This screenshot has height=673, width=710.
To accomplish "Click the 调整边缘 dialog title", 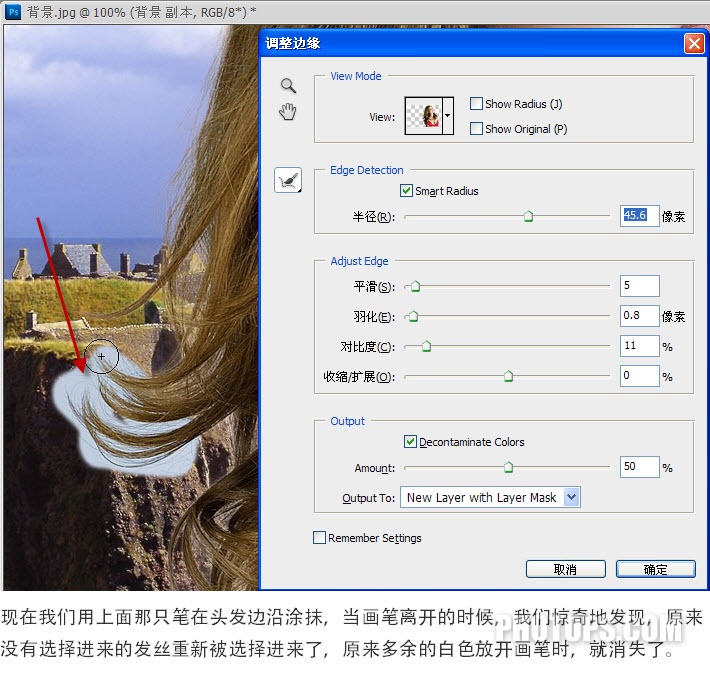I will 293,43.
